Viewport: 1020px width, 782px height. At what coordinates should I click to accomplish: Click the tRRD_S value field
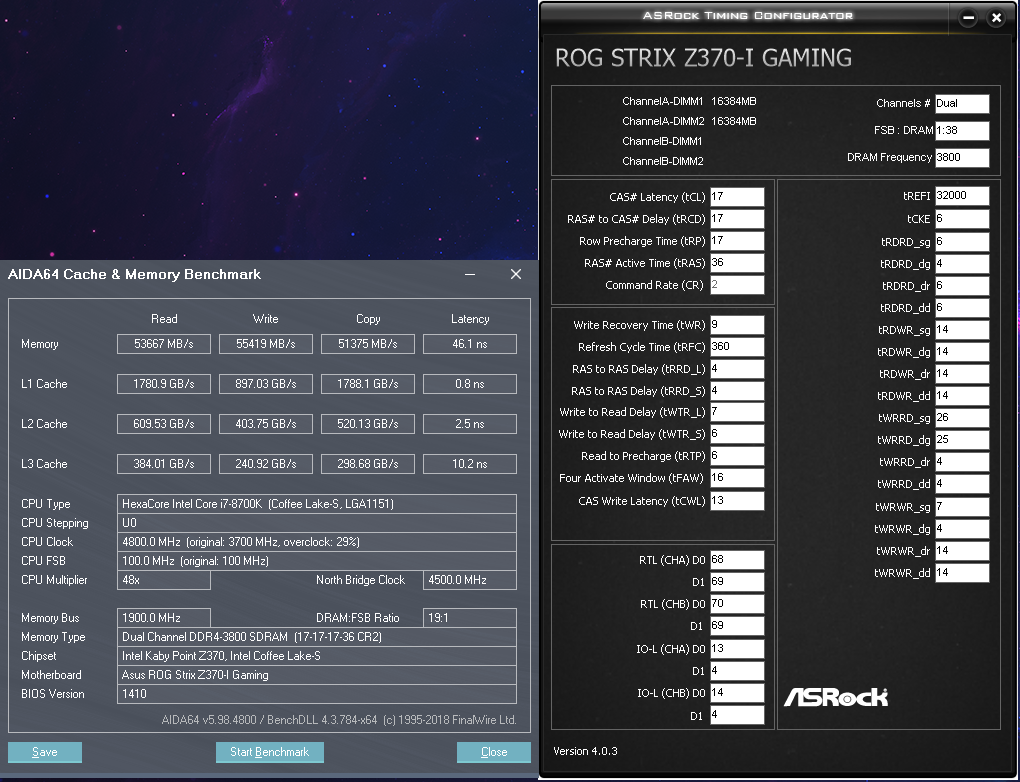point(737,391)
